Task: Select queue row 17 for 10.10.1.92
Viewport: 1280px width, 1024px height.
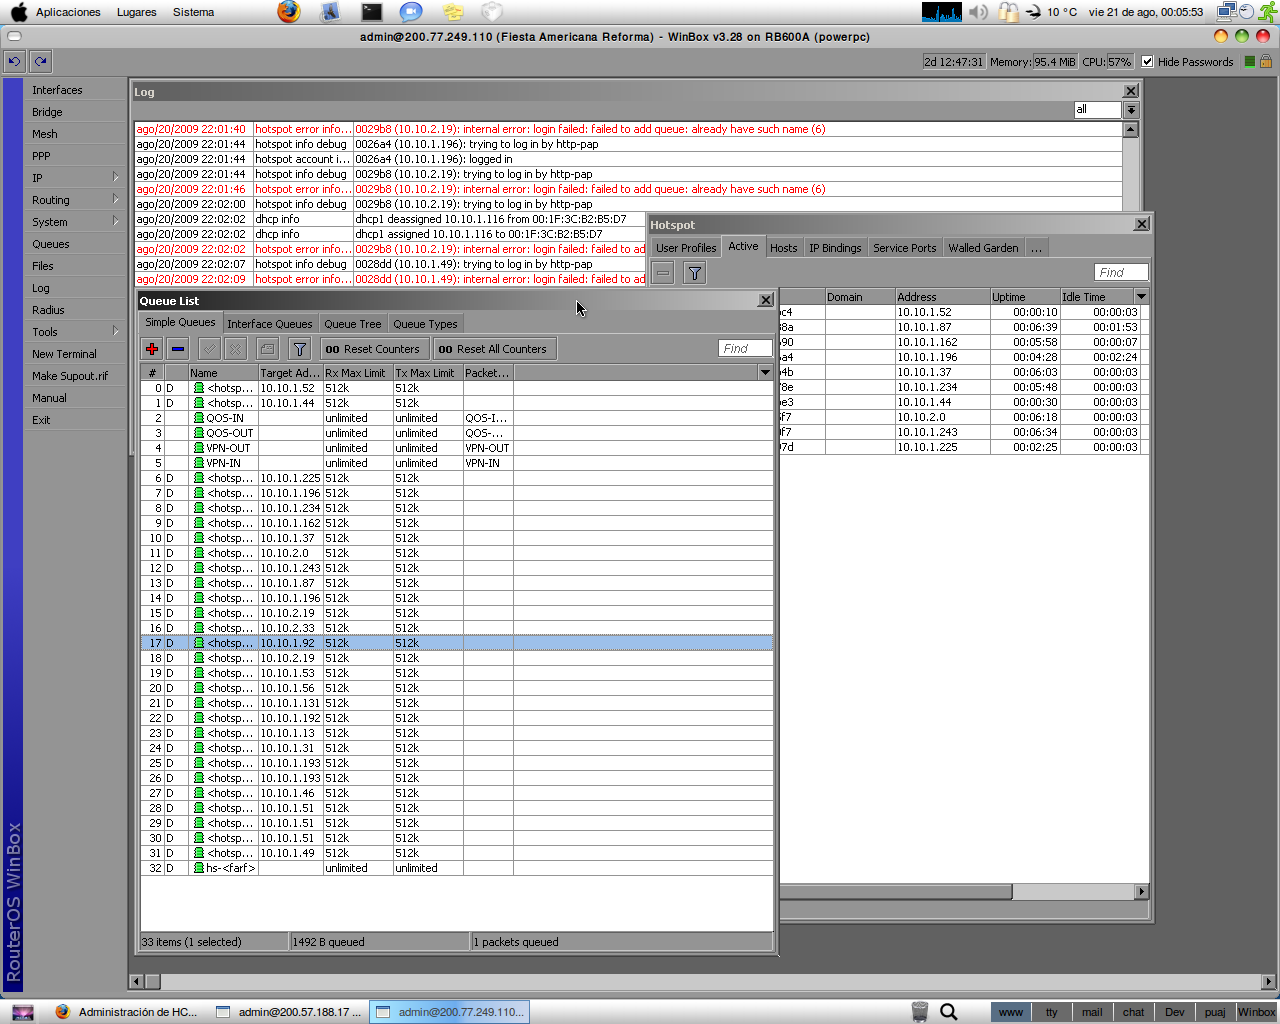Action: 300,642
